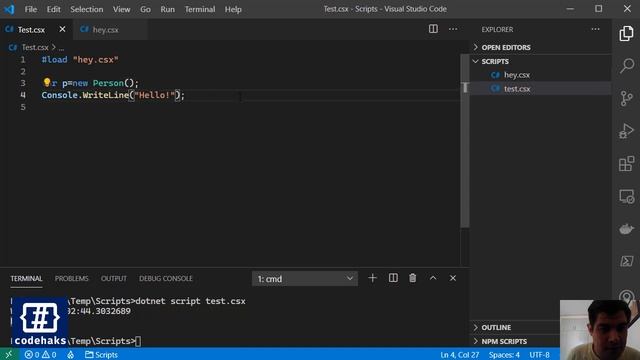Close the Test.csx editor tab
The image size is (640, 360).
pyautogui.click(x=62, y=29)
